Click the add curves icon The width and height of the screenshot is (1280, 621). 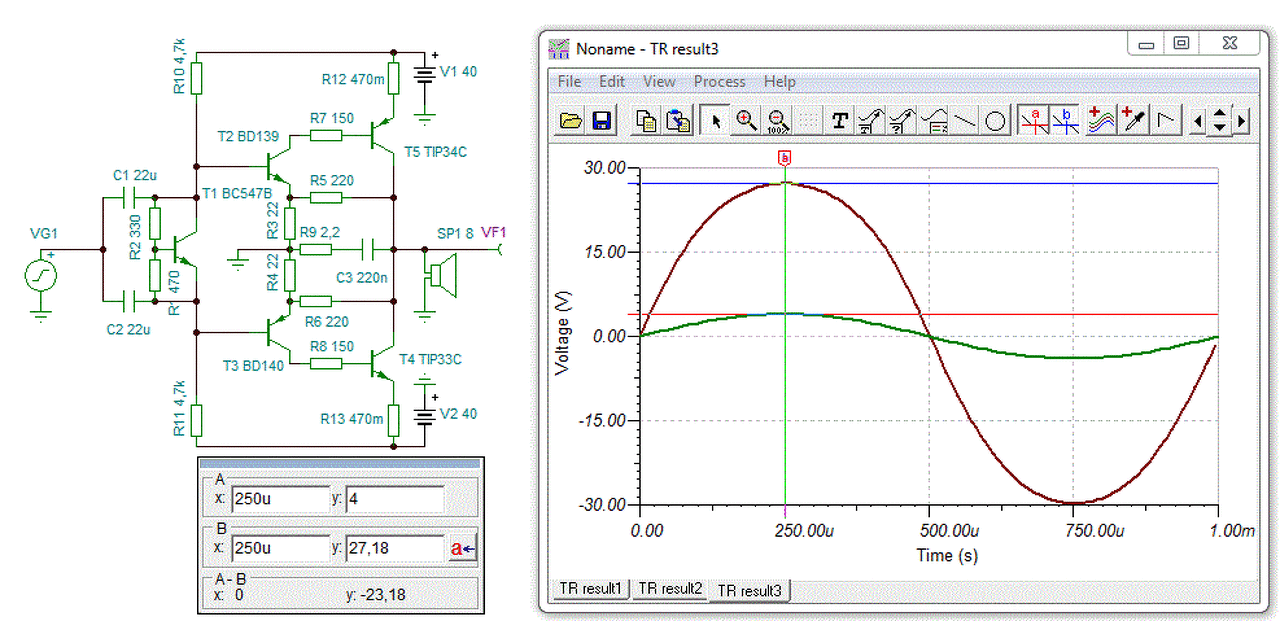pyautogui.click(x=1101, y=121)
